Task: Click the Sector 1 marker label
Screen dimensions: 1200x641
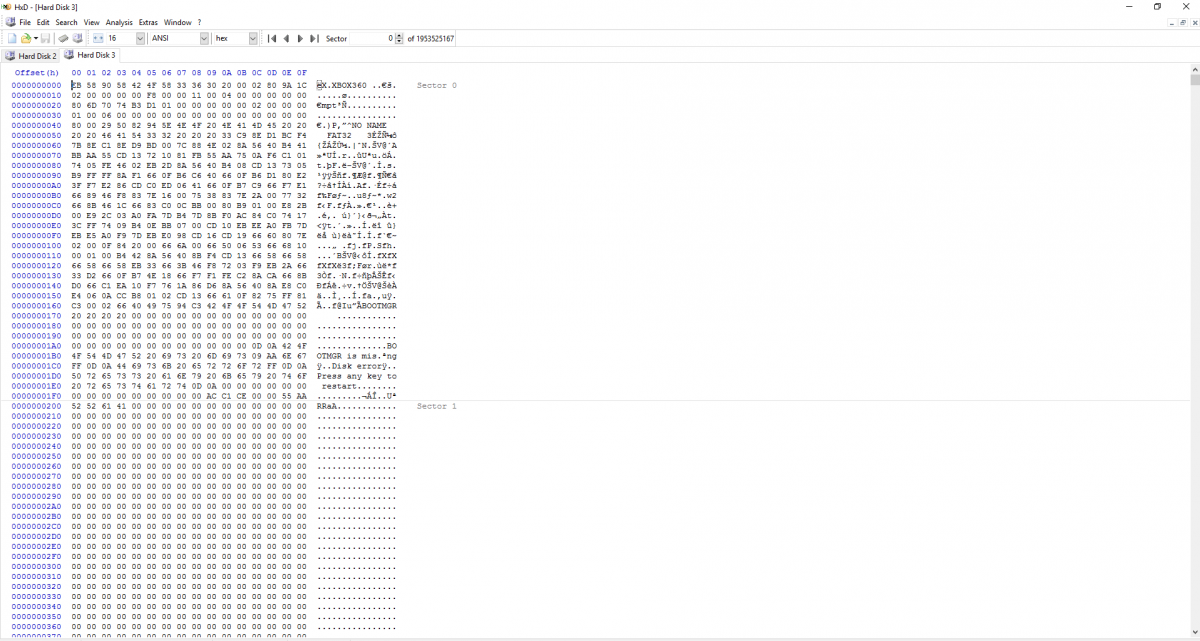Action: pyautogui.click(x=436, y=407)
